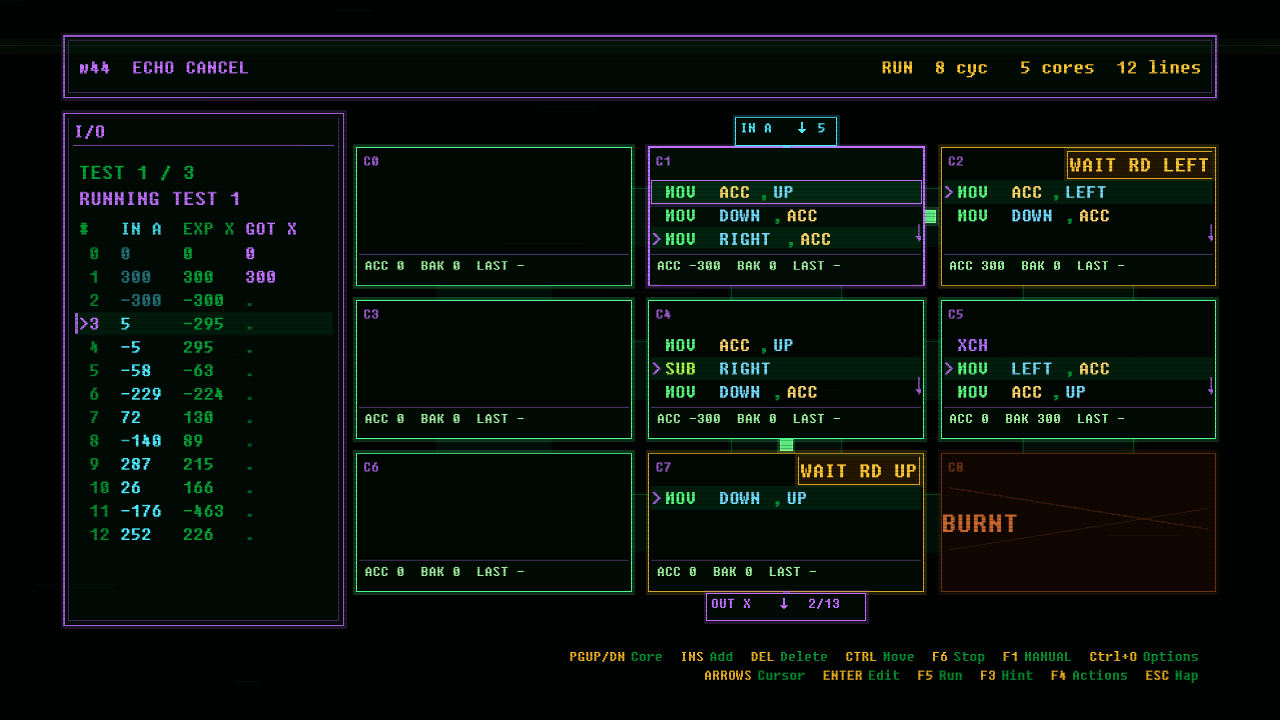Select line SUB RIGHT in core C4
The image size is (1280, 720).
click(786, 369)
